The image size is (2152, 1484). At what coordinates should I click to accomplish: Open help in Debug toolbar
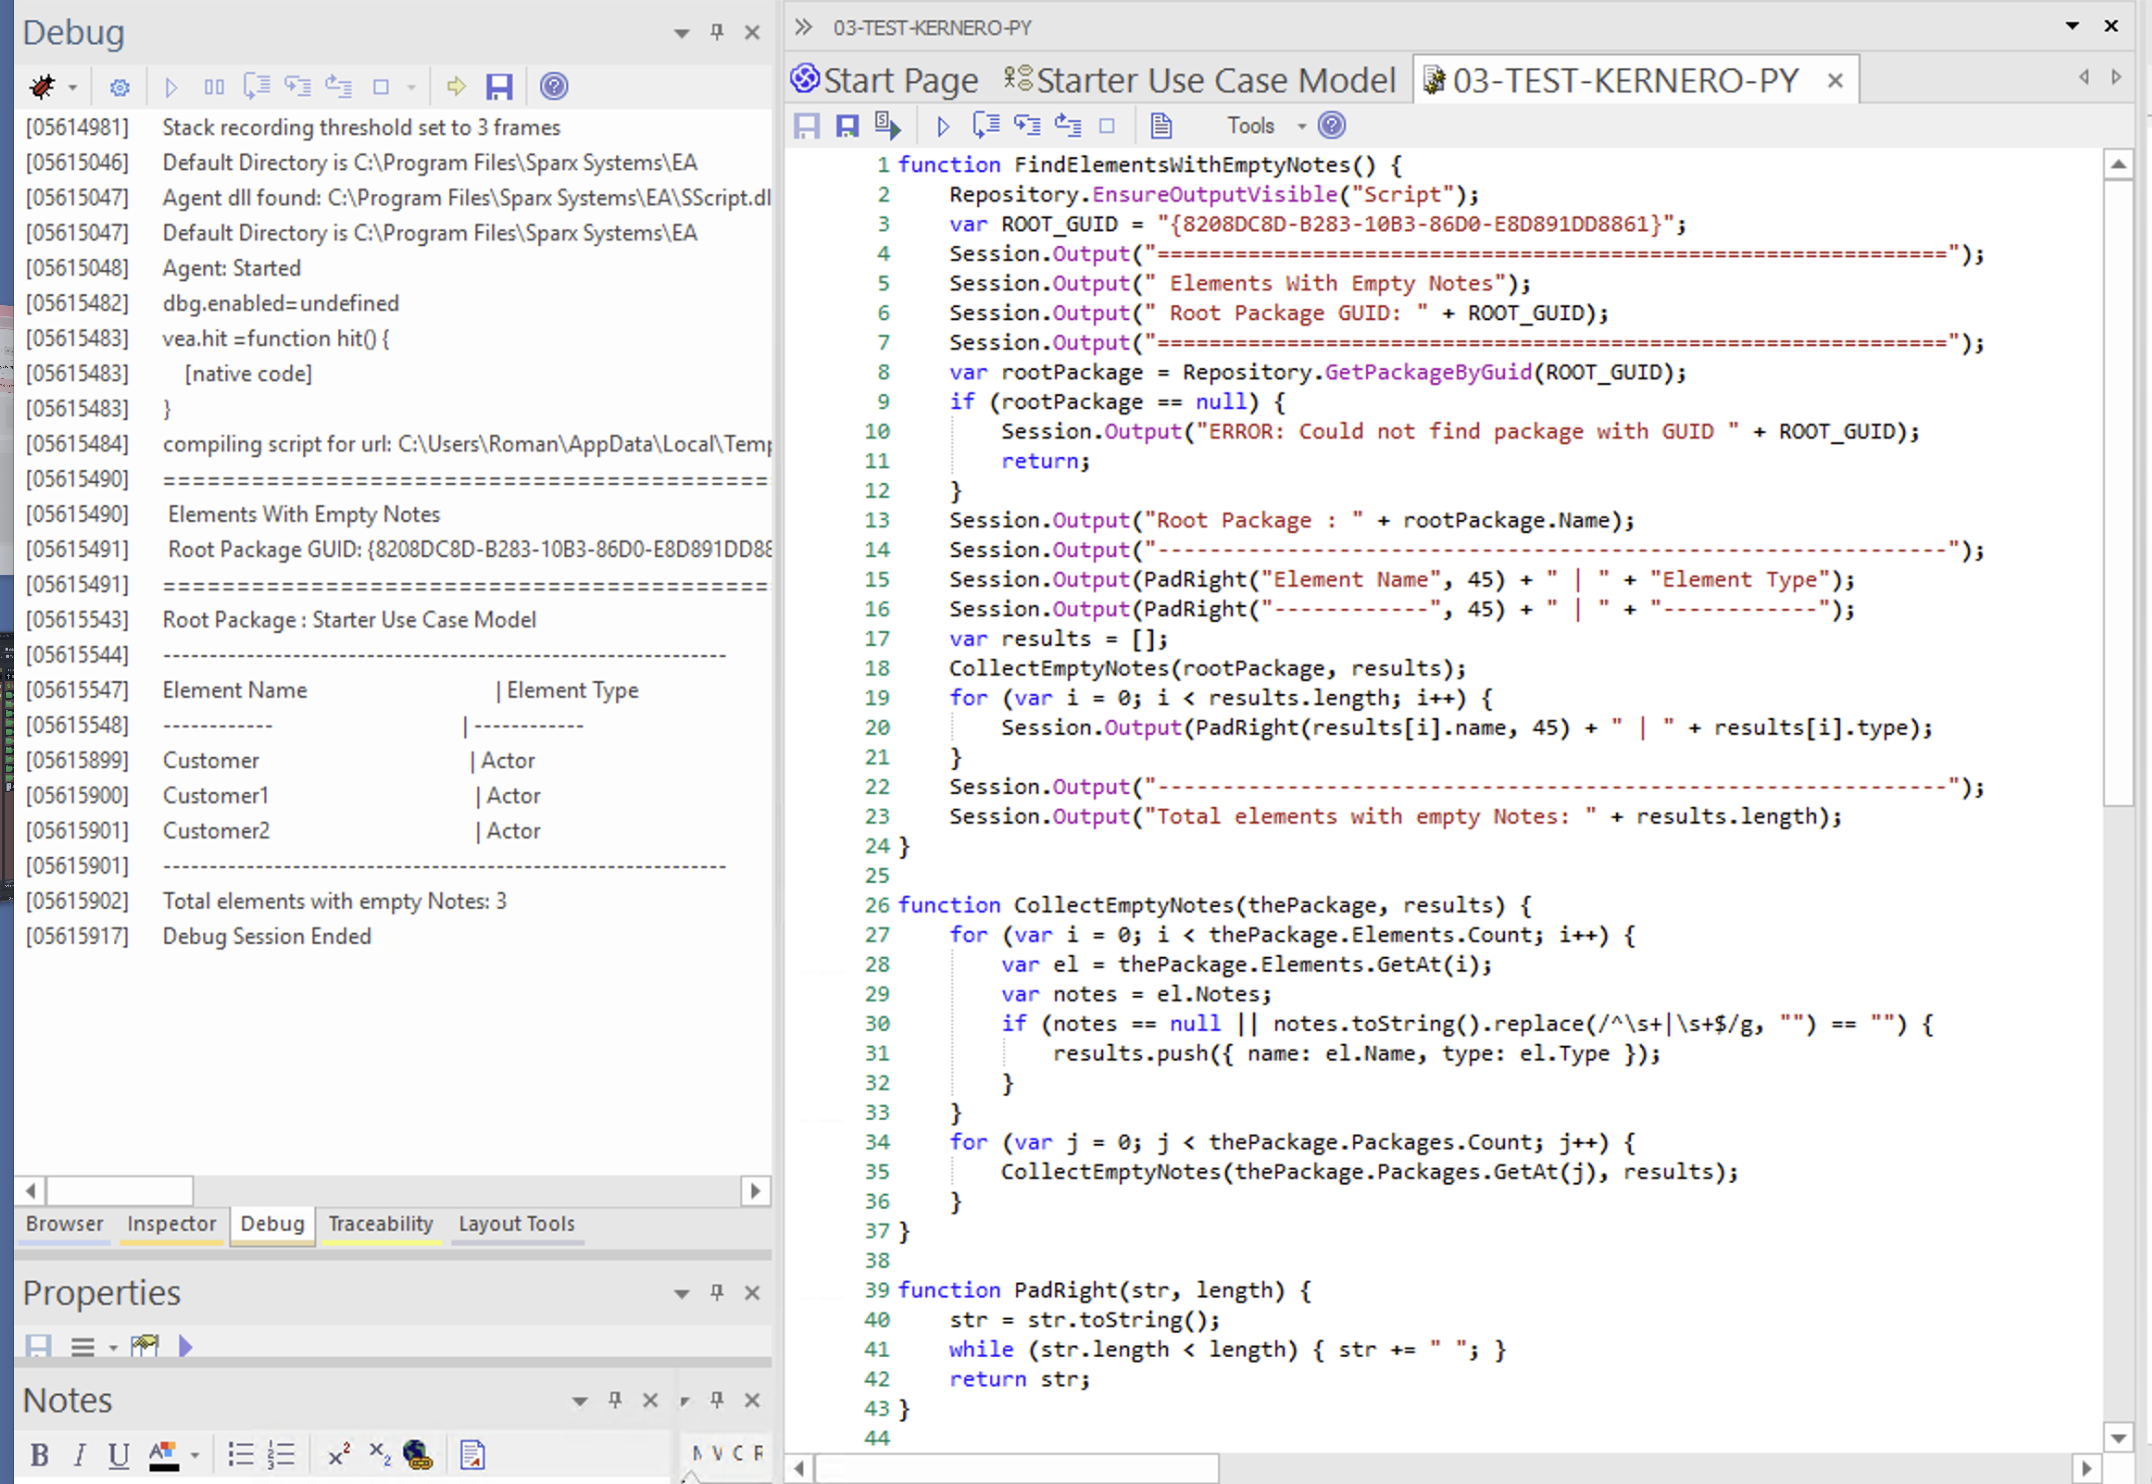(x=554, y=87)
